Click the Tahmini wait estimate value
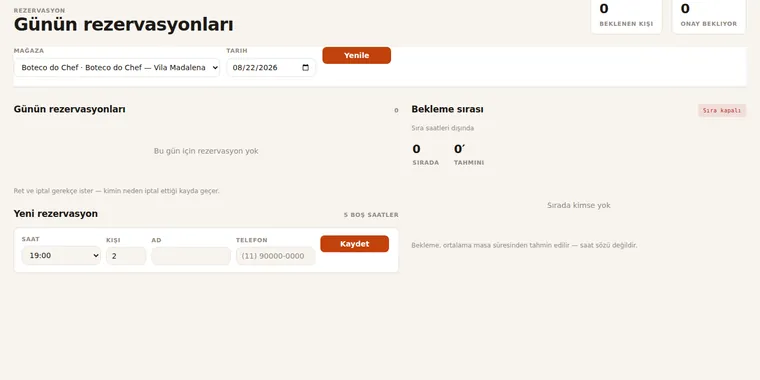Screen dimensions: 760x380 [x=459, y=149]
